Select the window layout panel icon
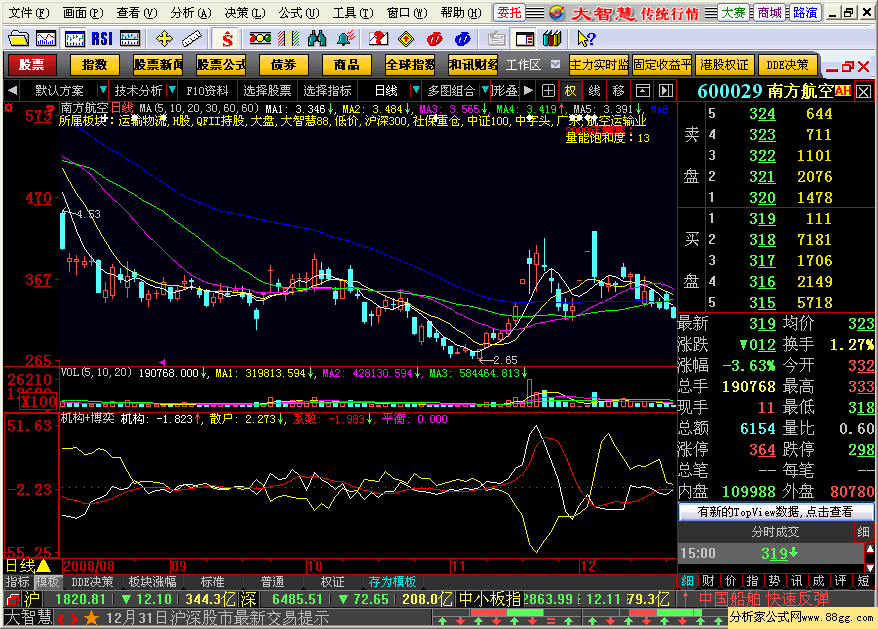This screenshot has width=878, height=629. (525, 39)
